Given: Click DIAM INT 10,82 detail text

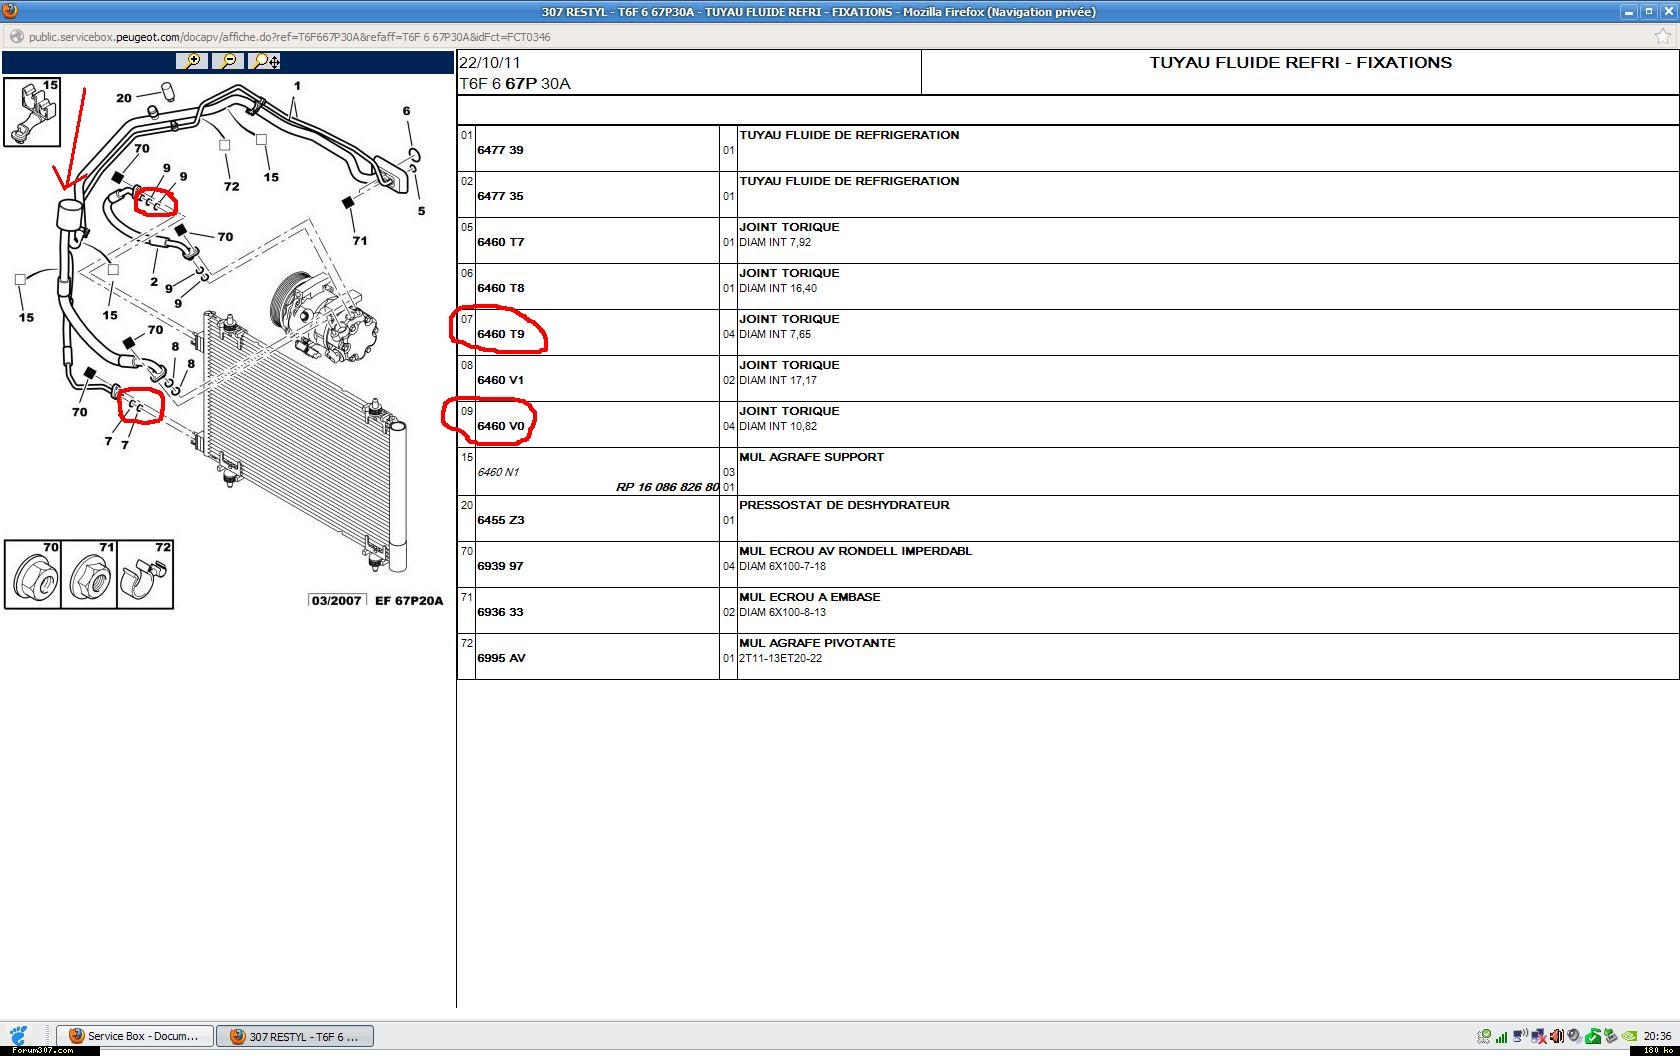Looking at the screenshot, I should click(x=778, y=426).
